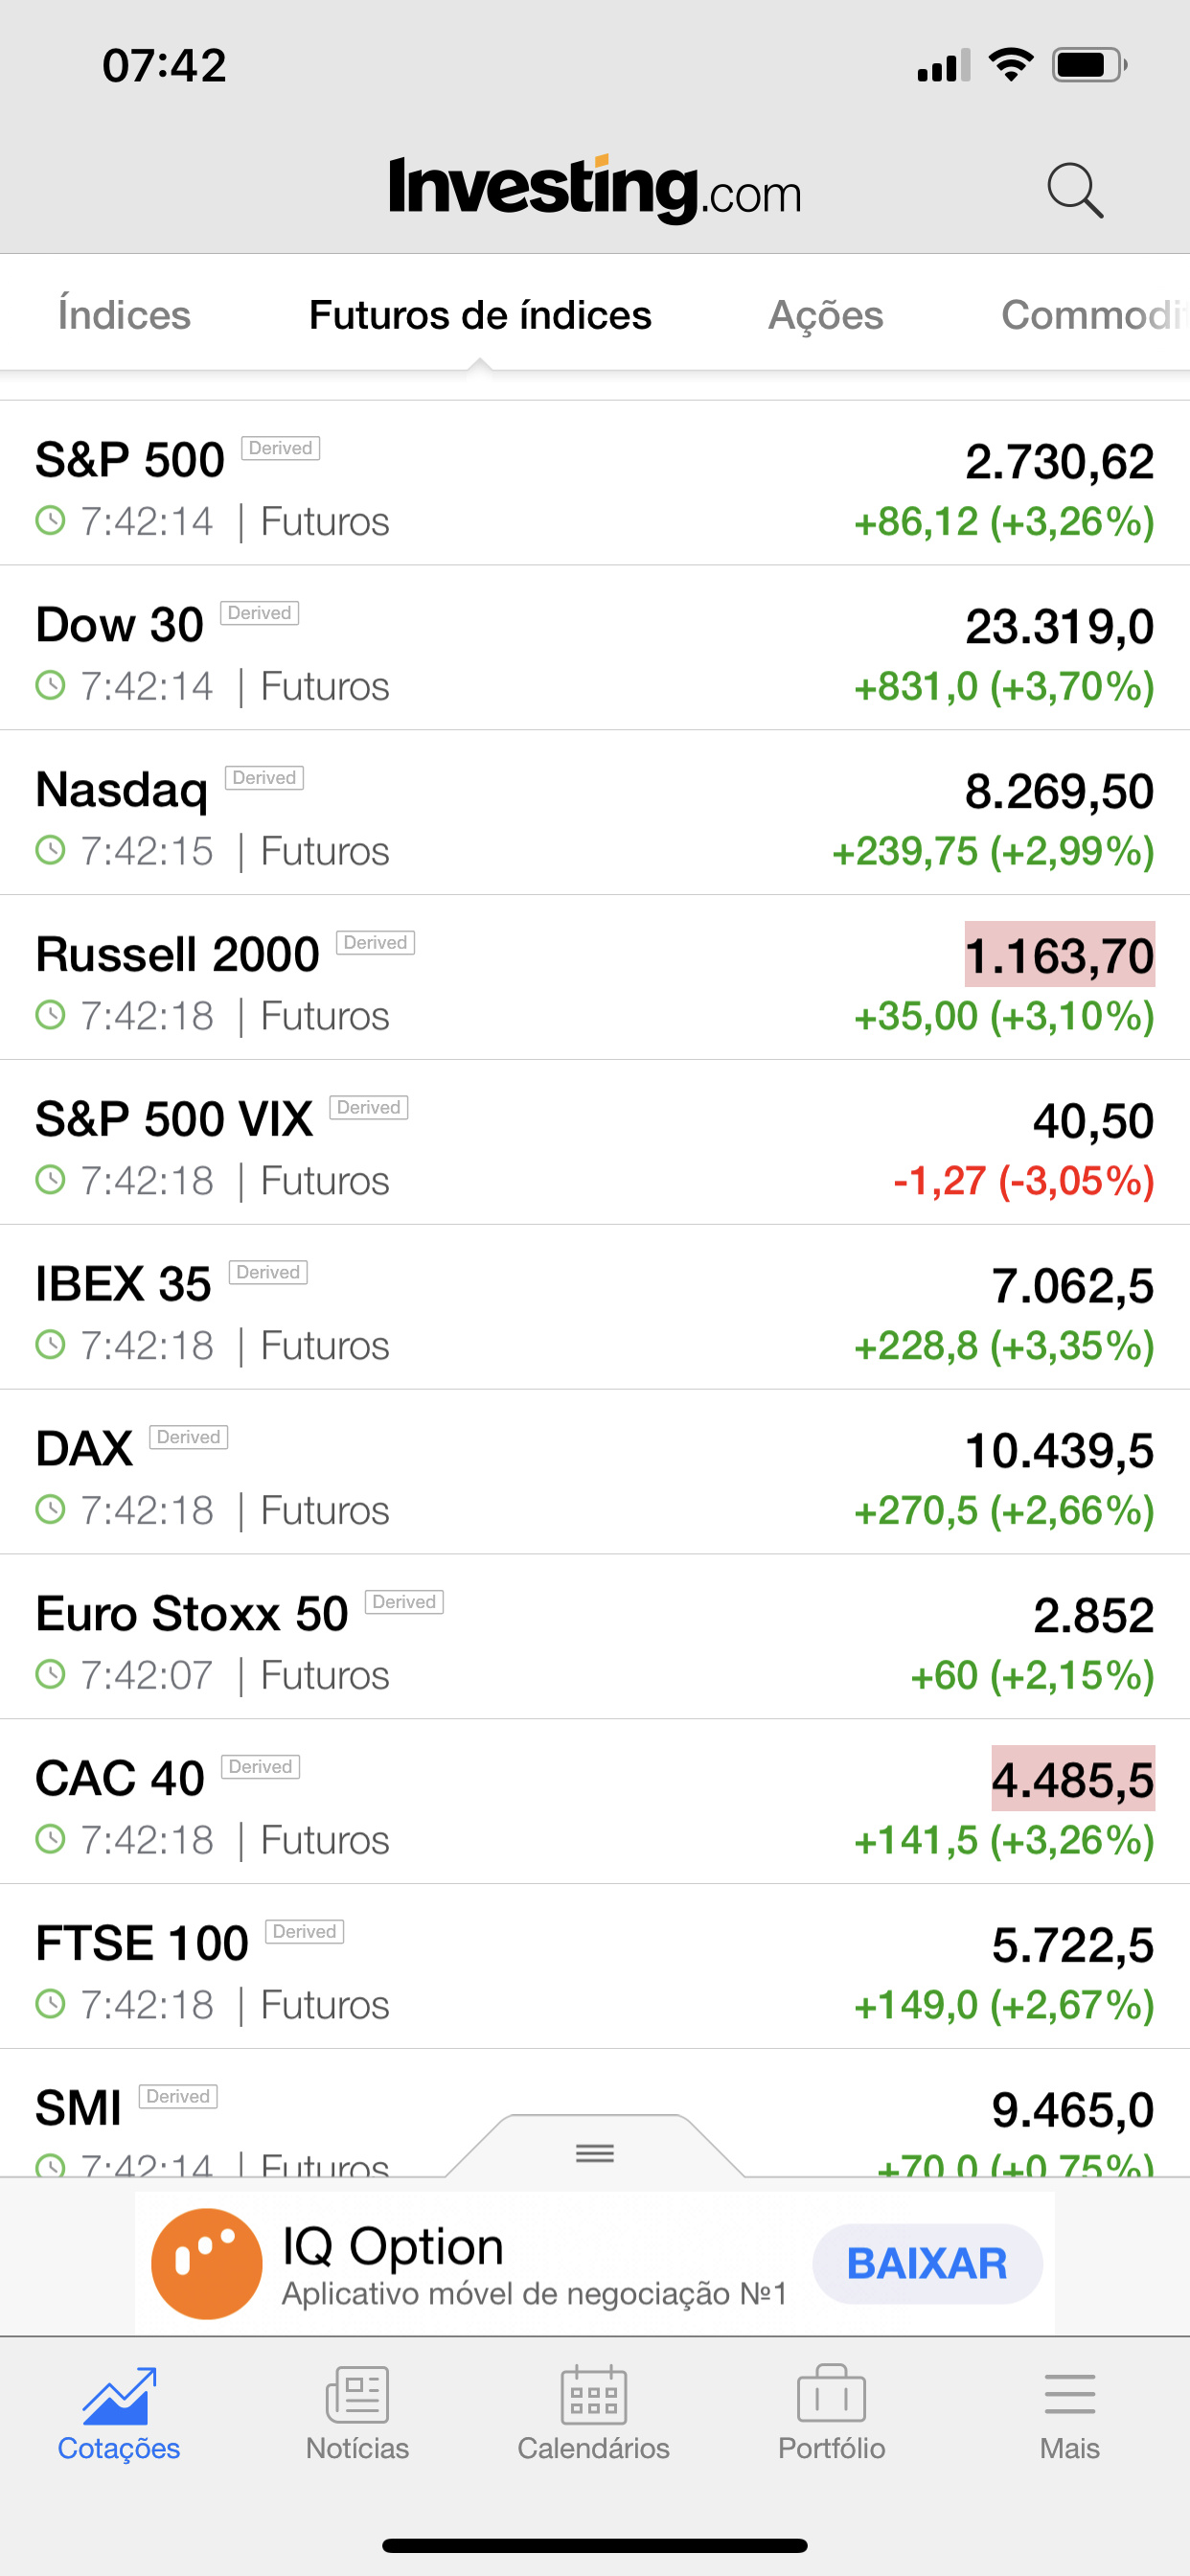Select the Russell 2000 highlighted price

tap(1060, 955)
